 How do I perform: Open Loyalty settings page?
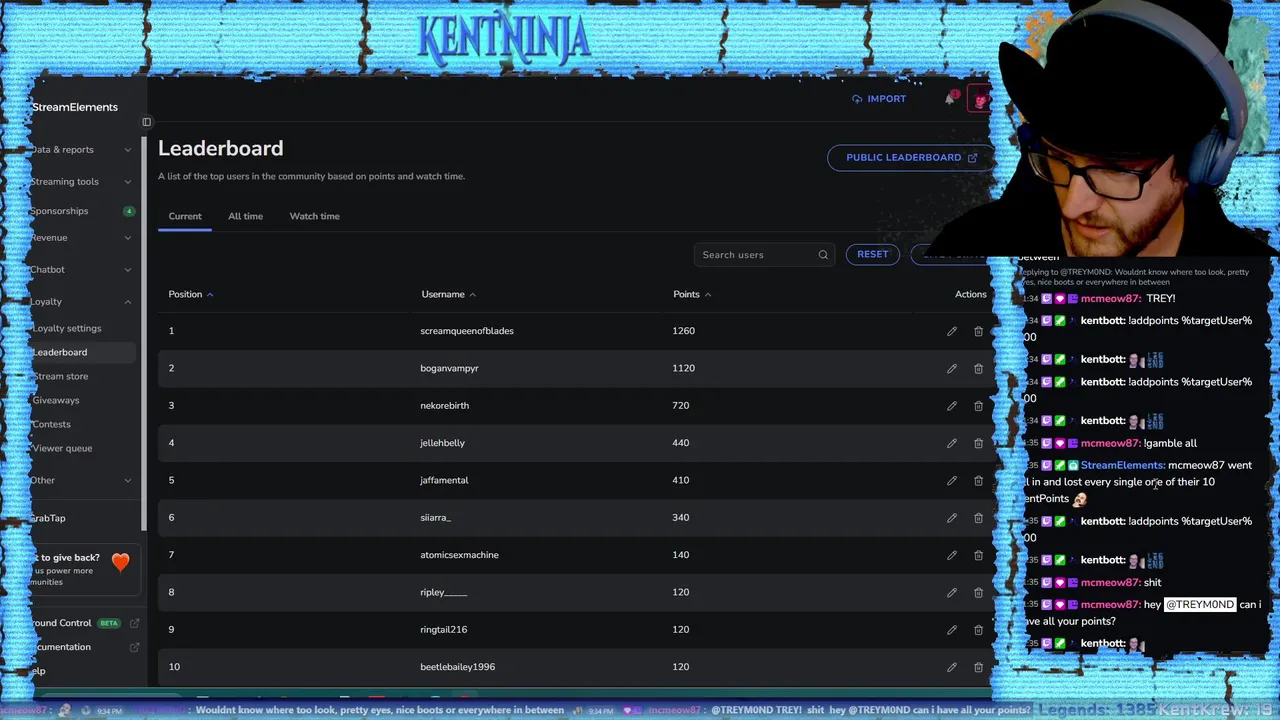66,328
